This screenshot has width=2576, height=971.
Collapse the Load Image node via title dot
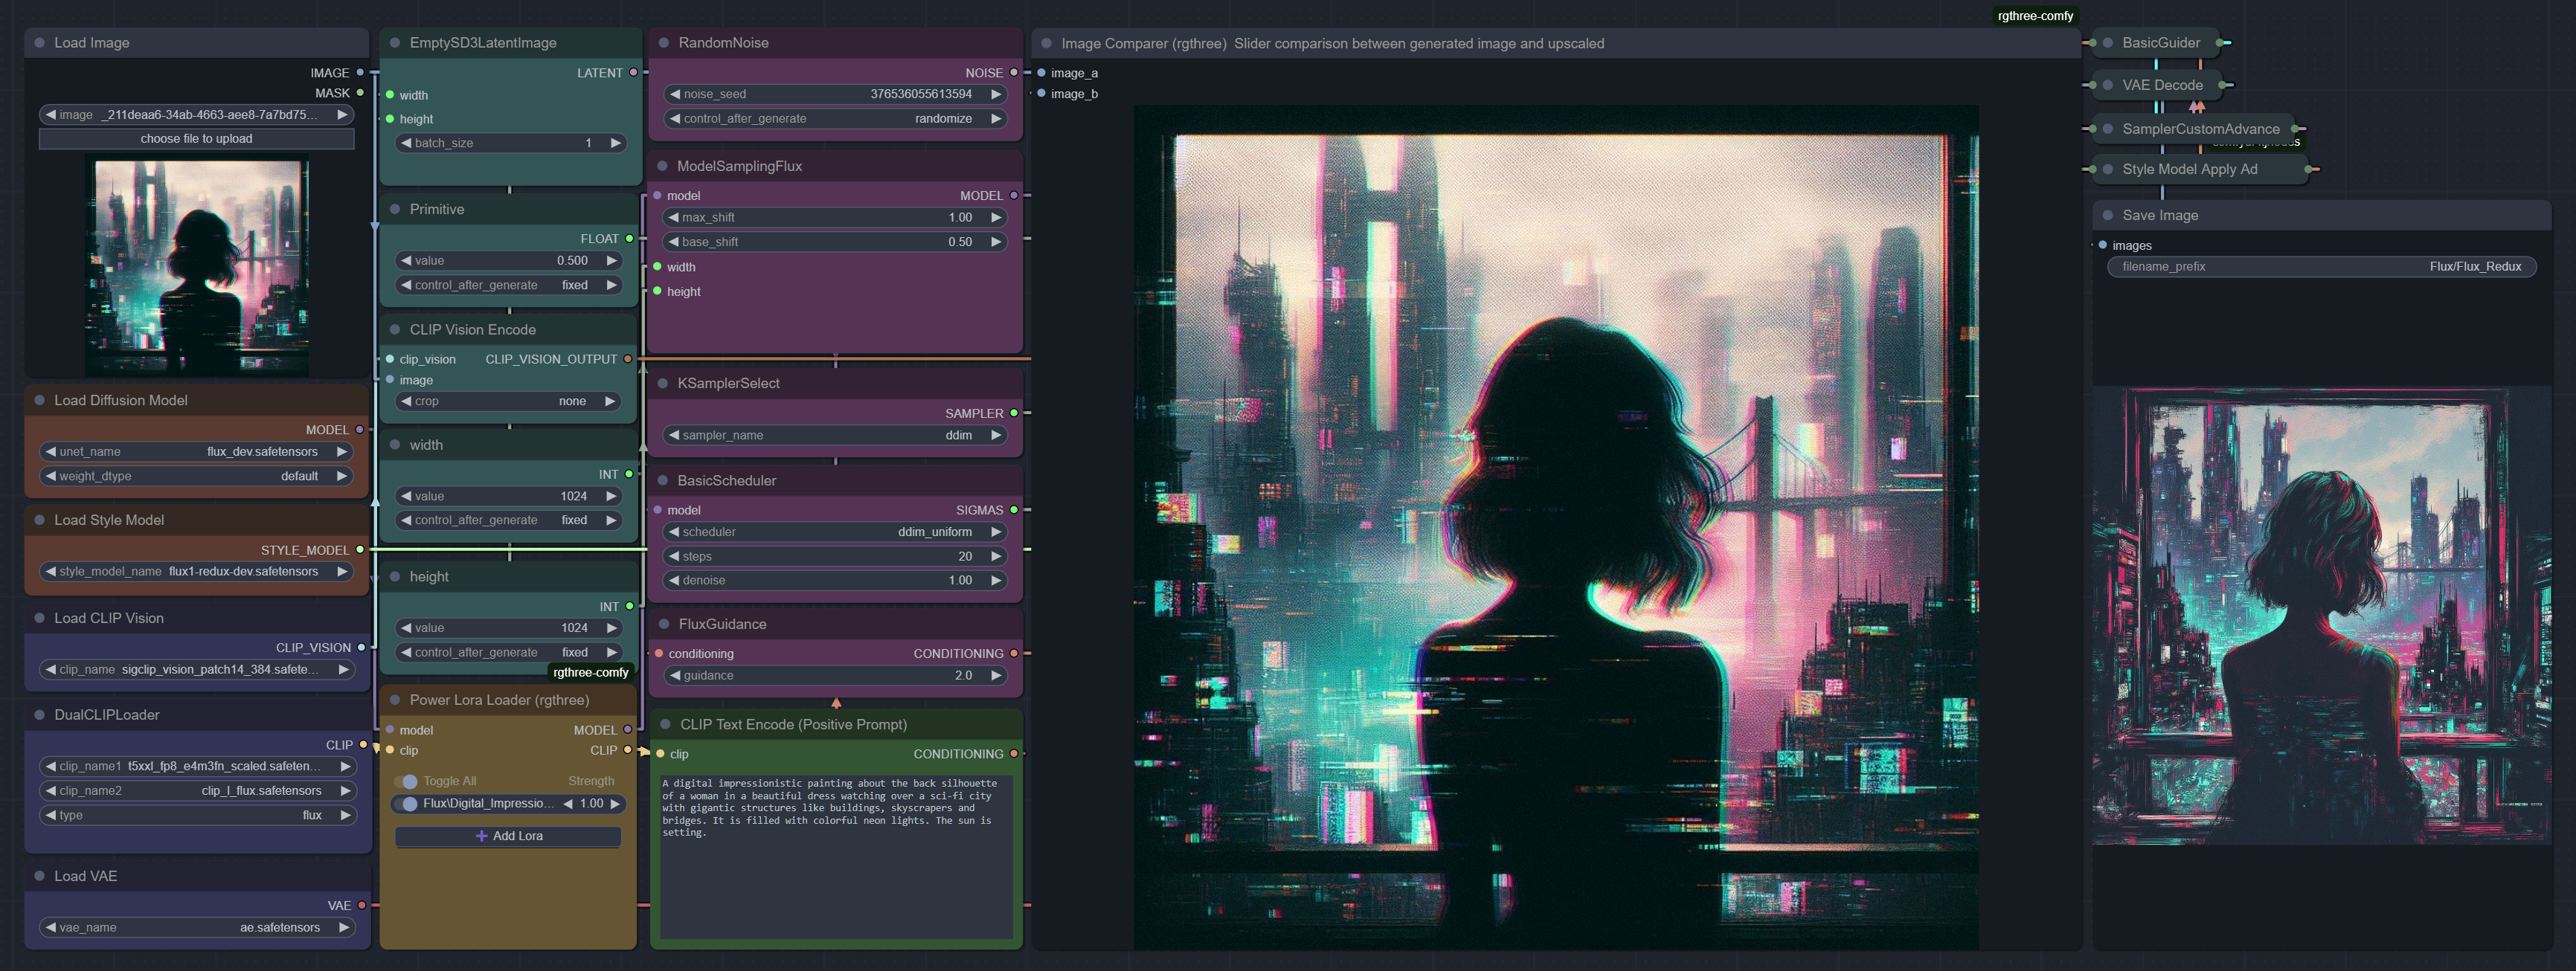tap(40, 43)
